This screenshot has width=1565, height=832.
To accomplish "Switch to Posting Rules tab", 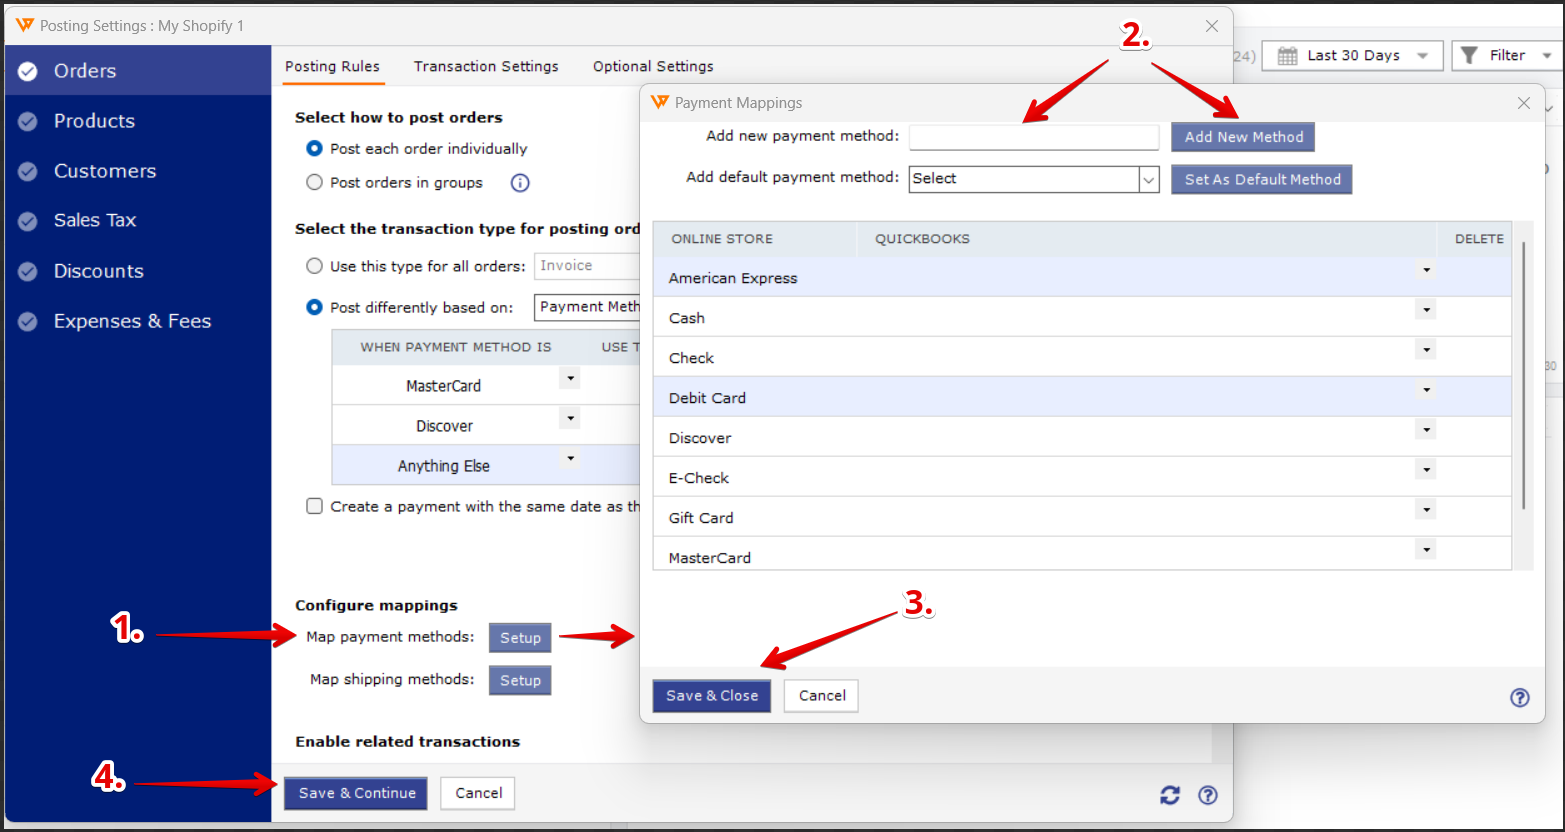I will [x=332, y=66].
